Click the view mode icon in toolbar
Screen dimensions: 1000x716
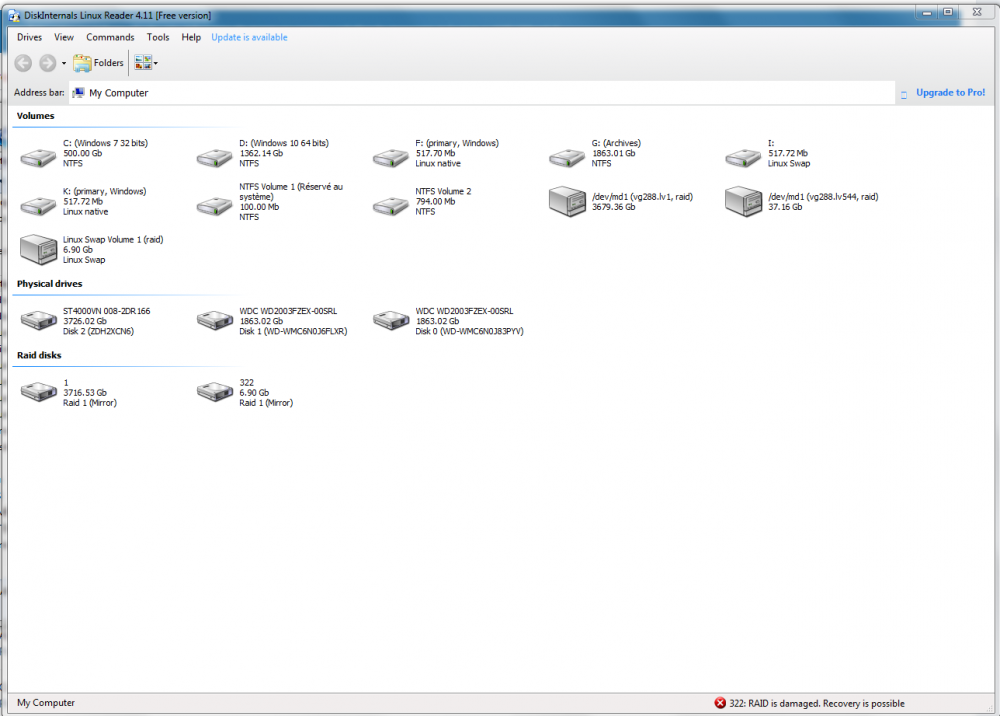tap(143, 62)
